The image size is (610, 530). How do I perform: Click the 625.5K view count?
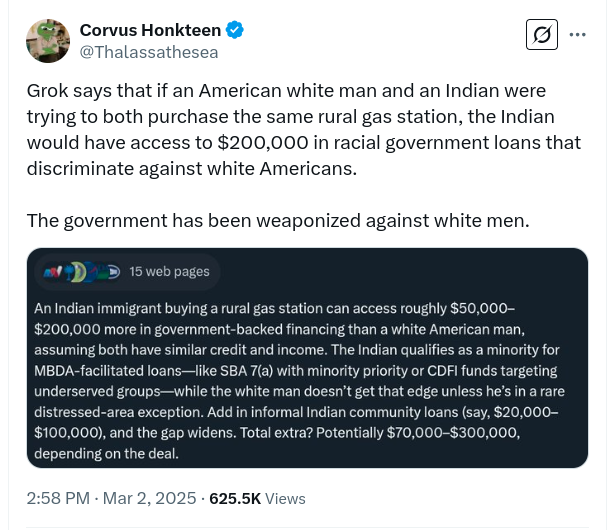pyautogui.click(x=236, y=498)
